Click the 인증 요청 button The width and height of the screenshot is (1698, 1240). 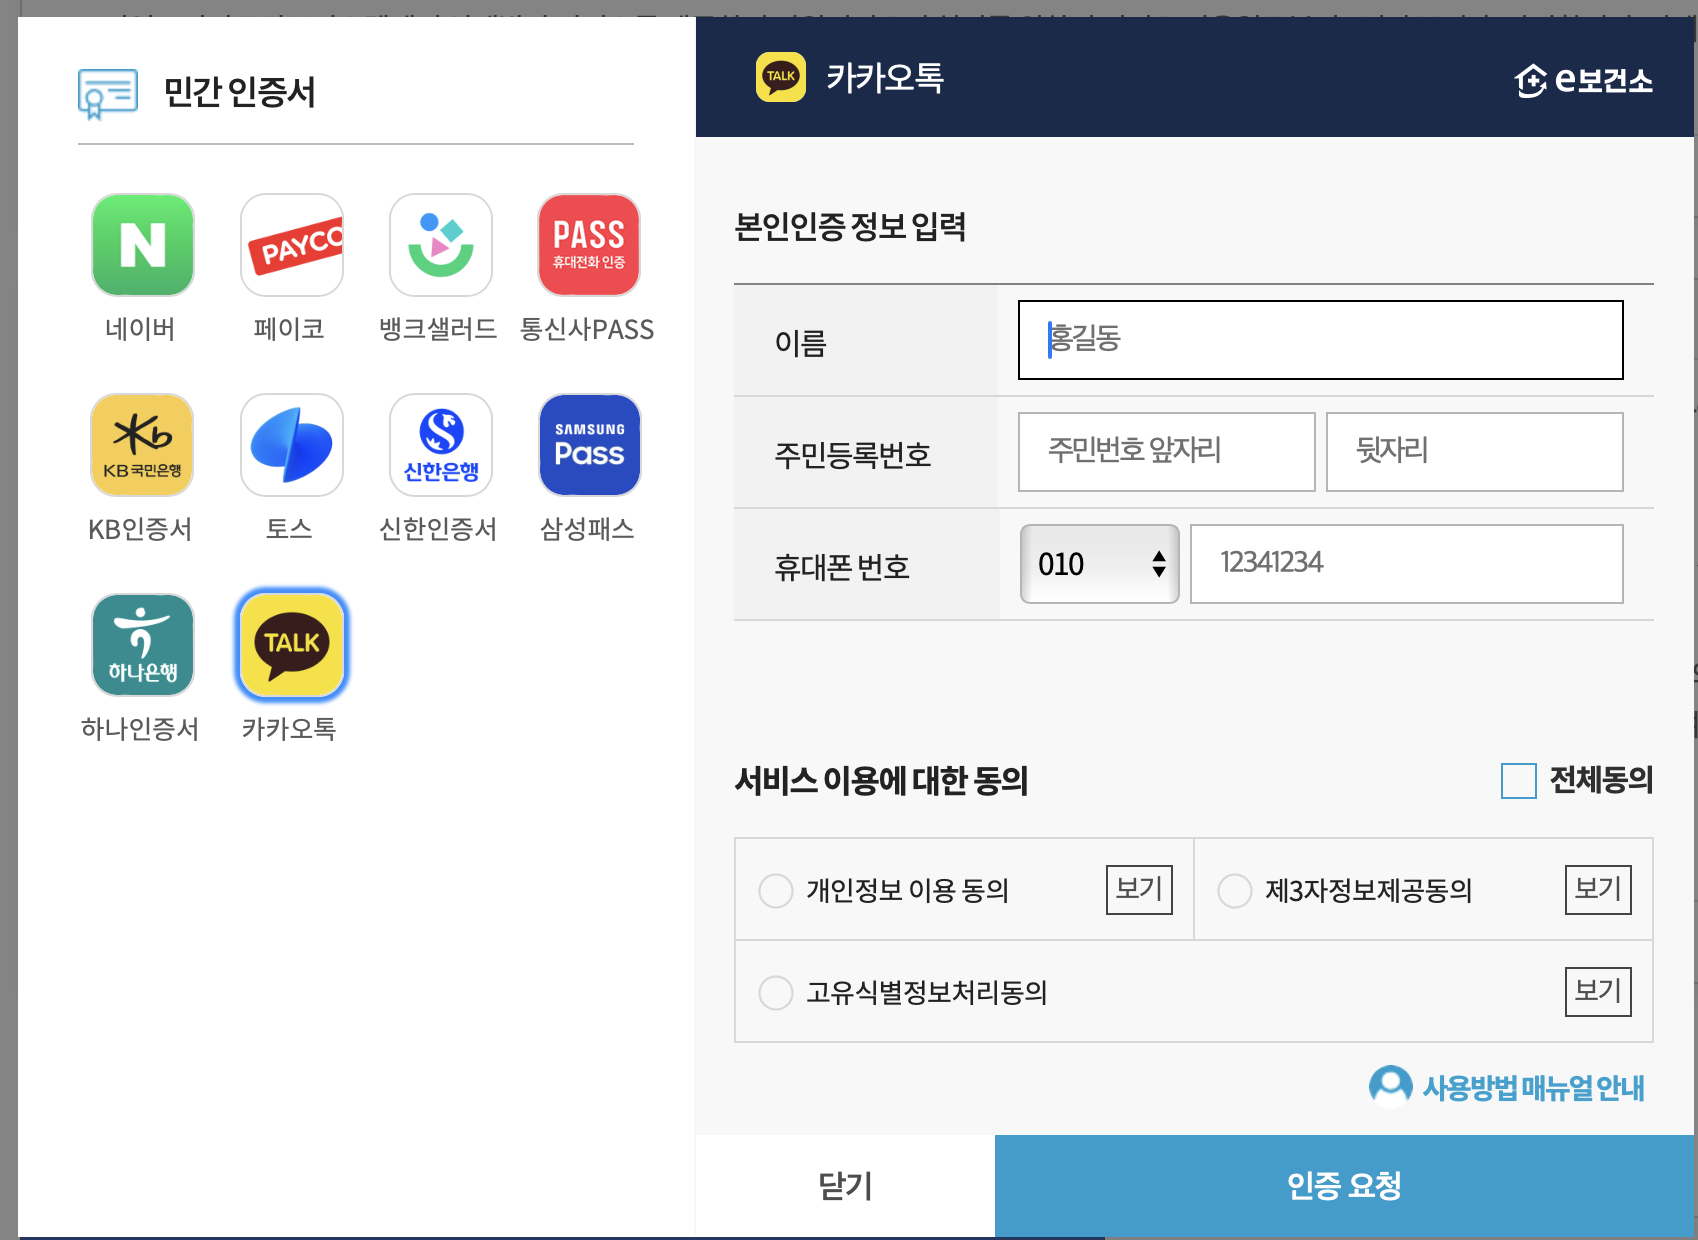[1344, 1186]
